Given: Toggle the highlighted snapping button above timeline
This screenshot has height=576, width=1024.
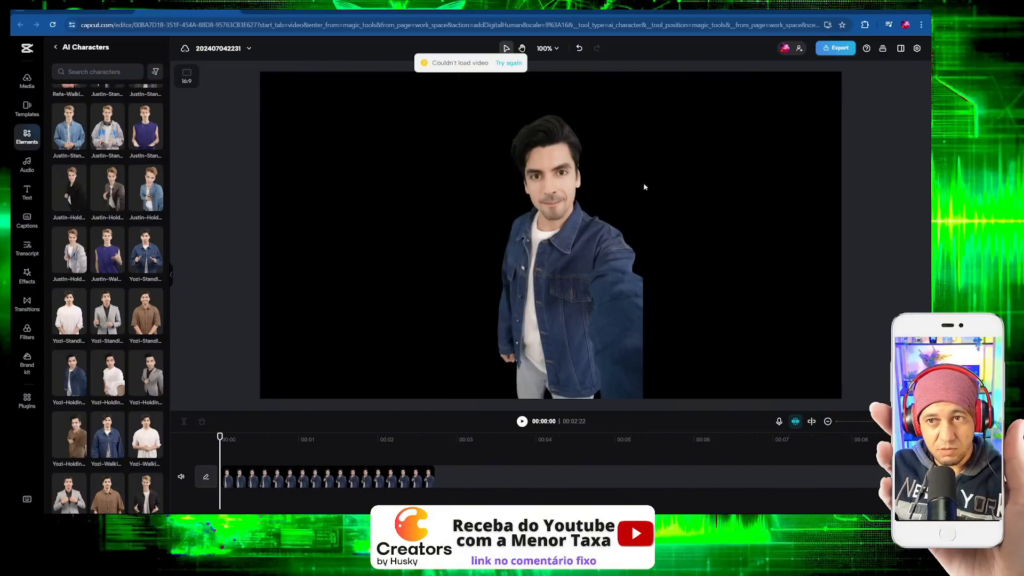Looking at the screenshot, I should point(795,421).
